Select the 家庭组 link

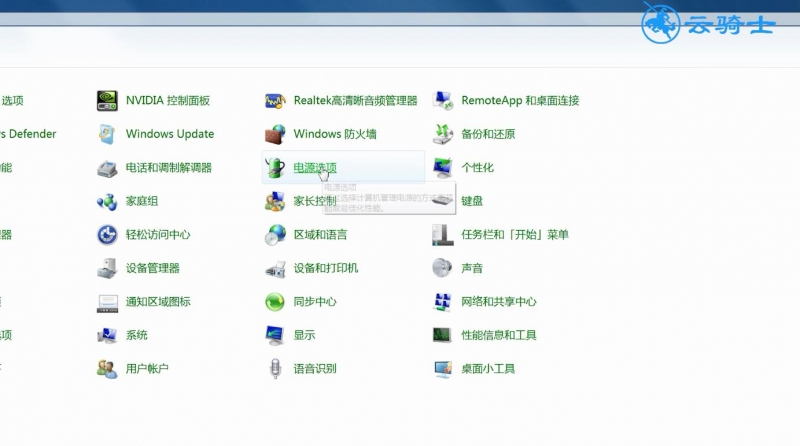pyautogui.click(x=141, y=201)
